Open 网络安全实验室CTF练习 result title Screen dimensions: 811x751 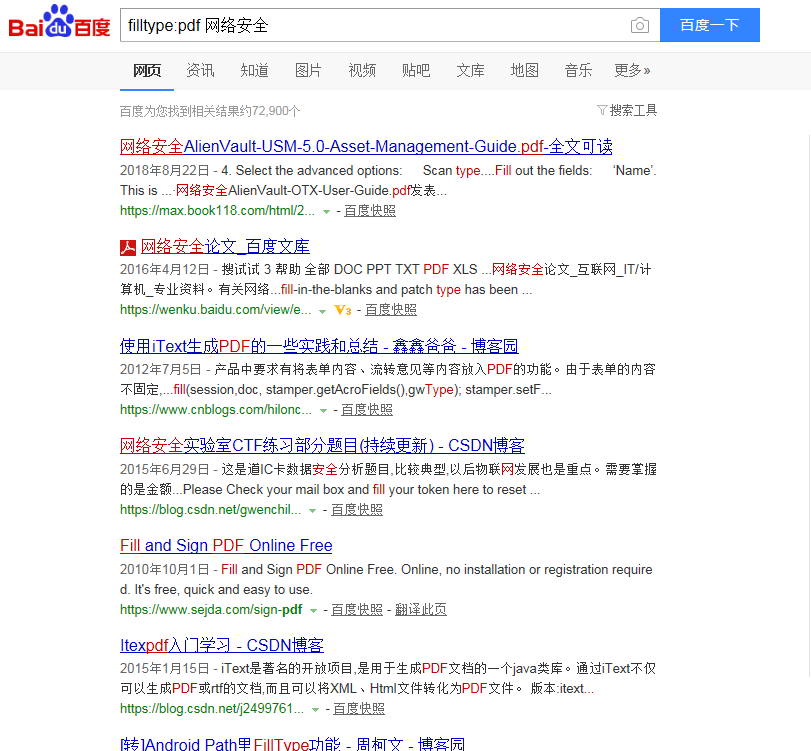(x=322, y=445)
